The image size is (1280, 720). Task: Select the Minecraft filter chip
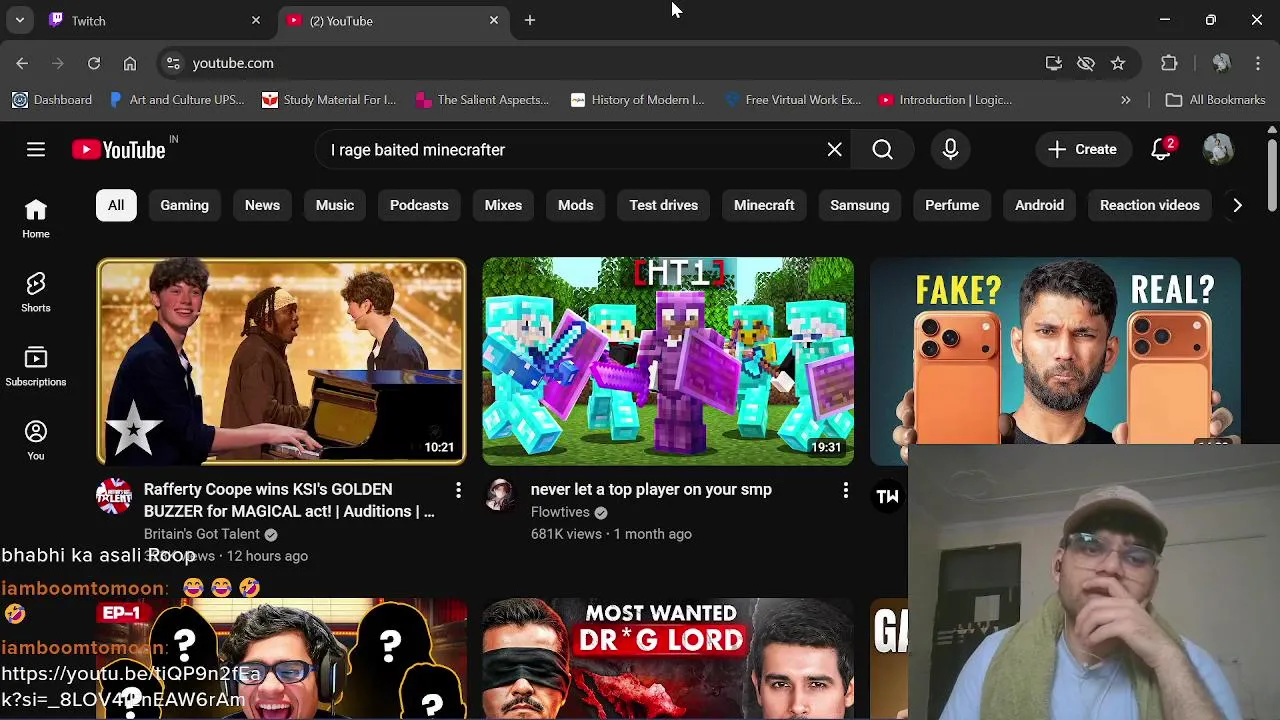coord(764,205)
